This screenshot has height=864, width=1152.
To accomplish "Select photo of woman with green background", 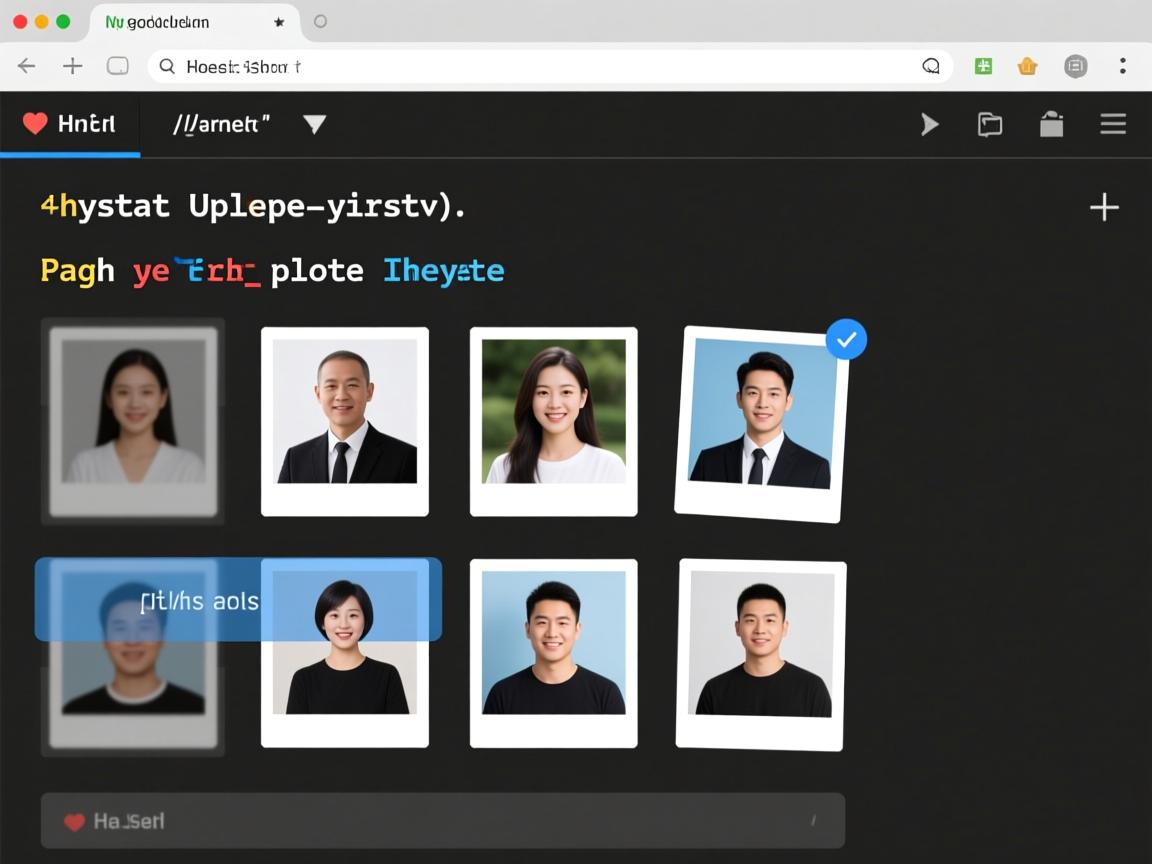I will [553, 421].
